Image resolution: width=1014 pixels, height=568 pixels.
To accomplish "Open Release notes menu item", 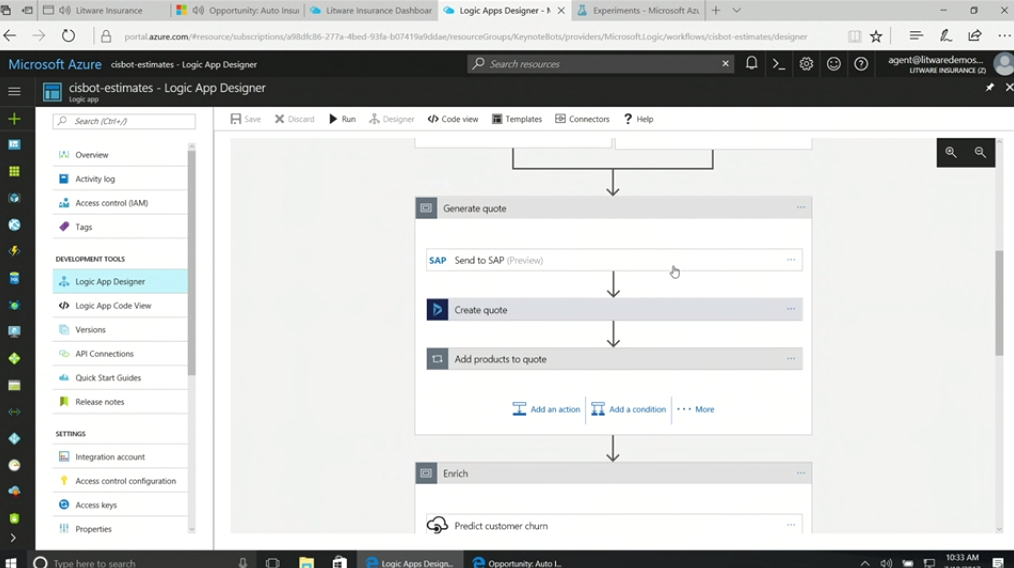I will 120,401.
